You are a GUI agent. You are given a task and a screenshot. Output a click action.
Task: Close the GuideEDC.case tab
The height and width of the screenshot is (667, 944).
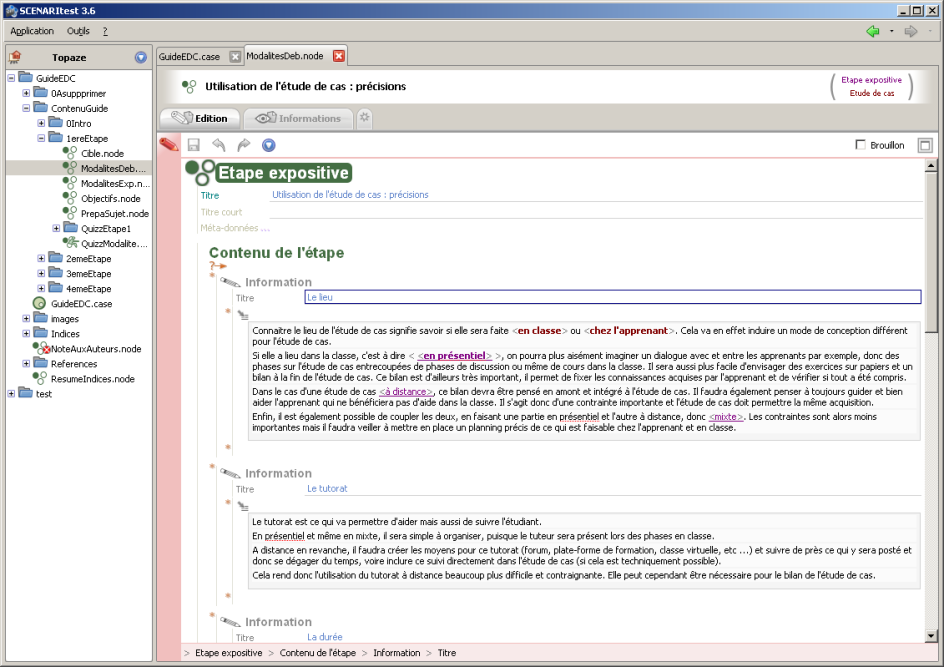pos(235,57)
